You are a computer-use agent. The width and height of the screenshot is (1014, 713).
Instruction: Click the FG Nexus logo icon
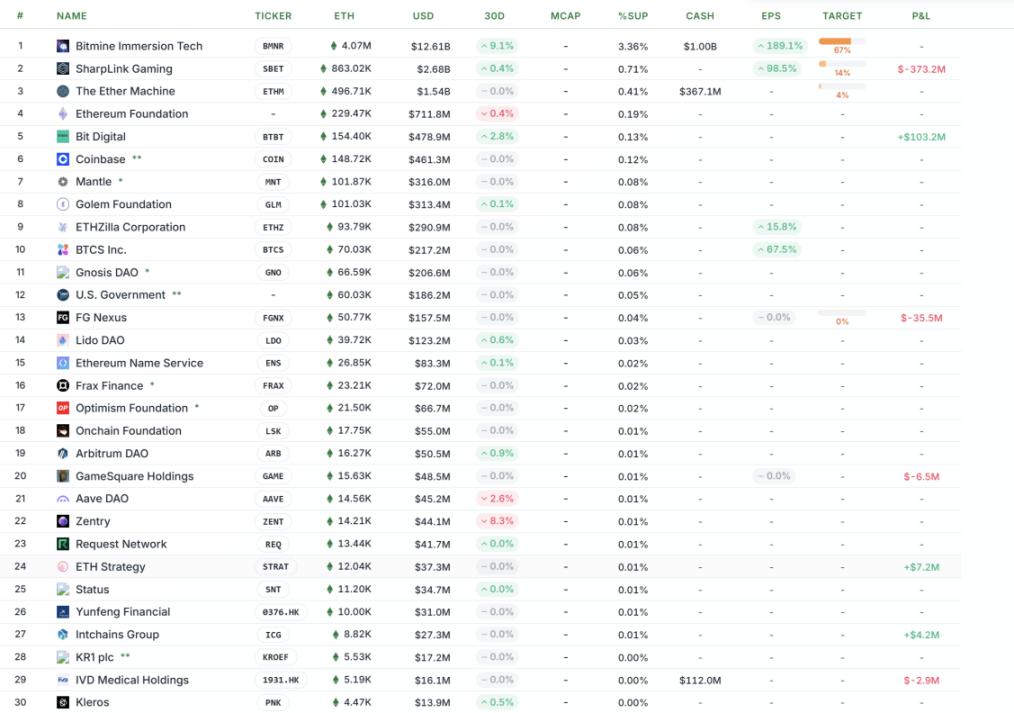click(x=63, y=317)
